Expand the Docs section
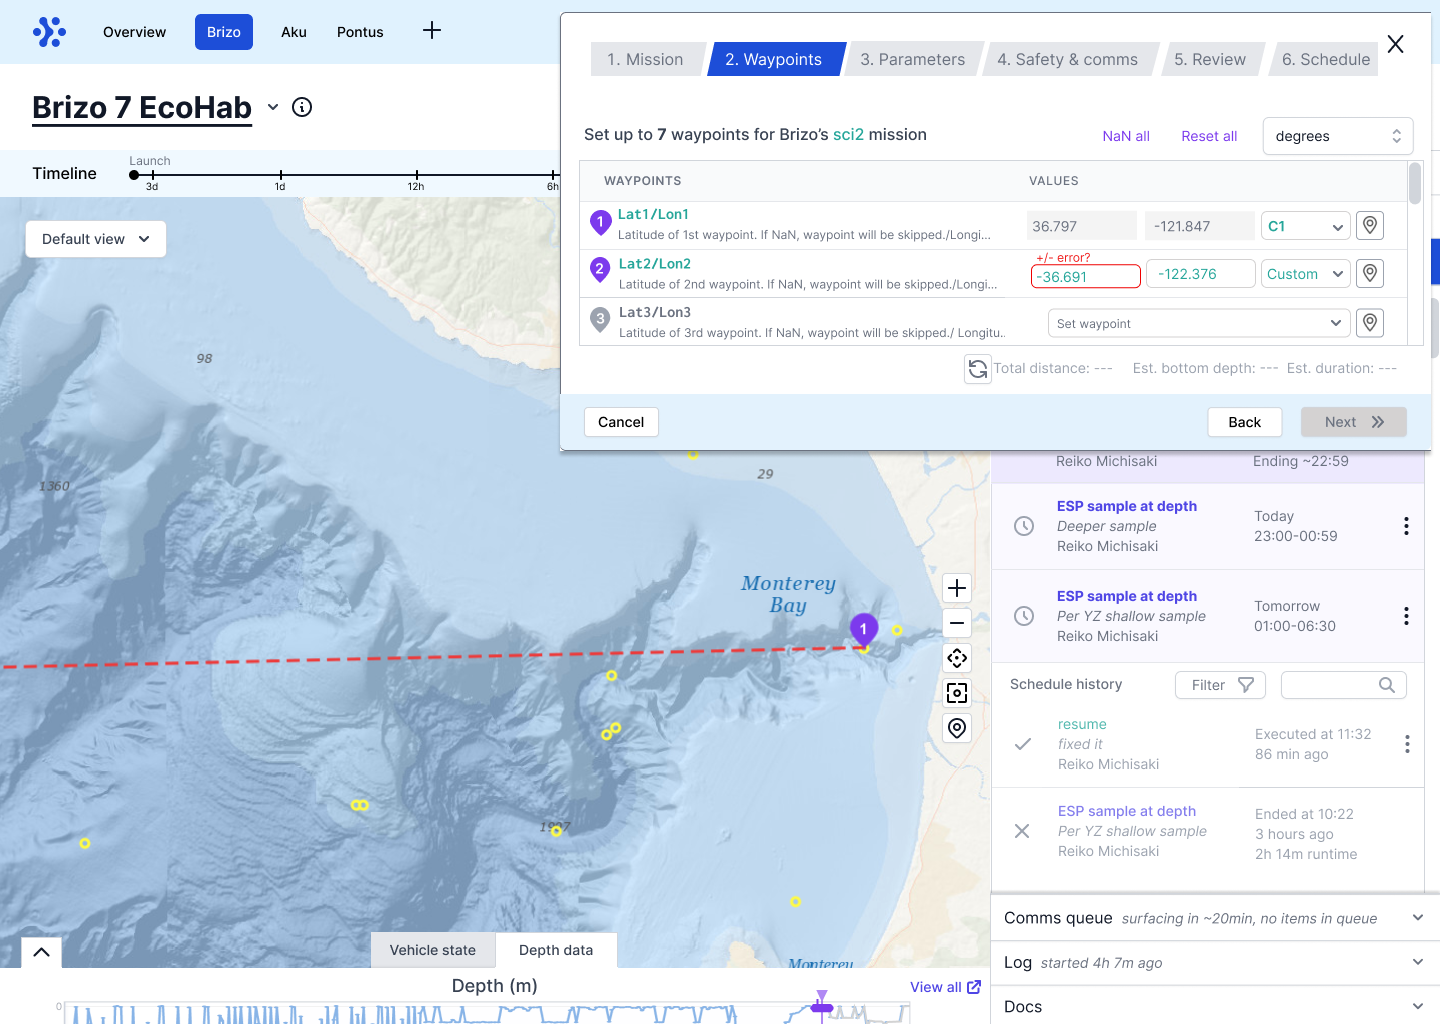This screenshot has height=1024, width=1440. (1215, 1006)
